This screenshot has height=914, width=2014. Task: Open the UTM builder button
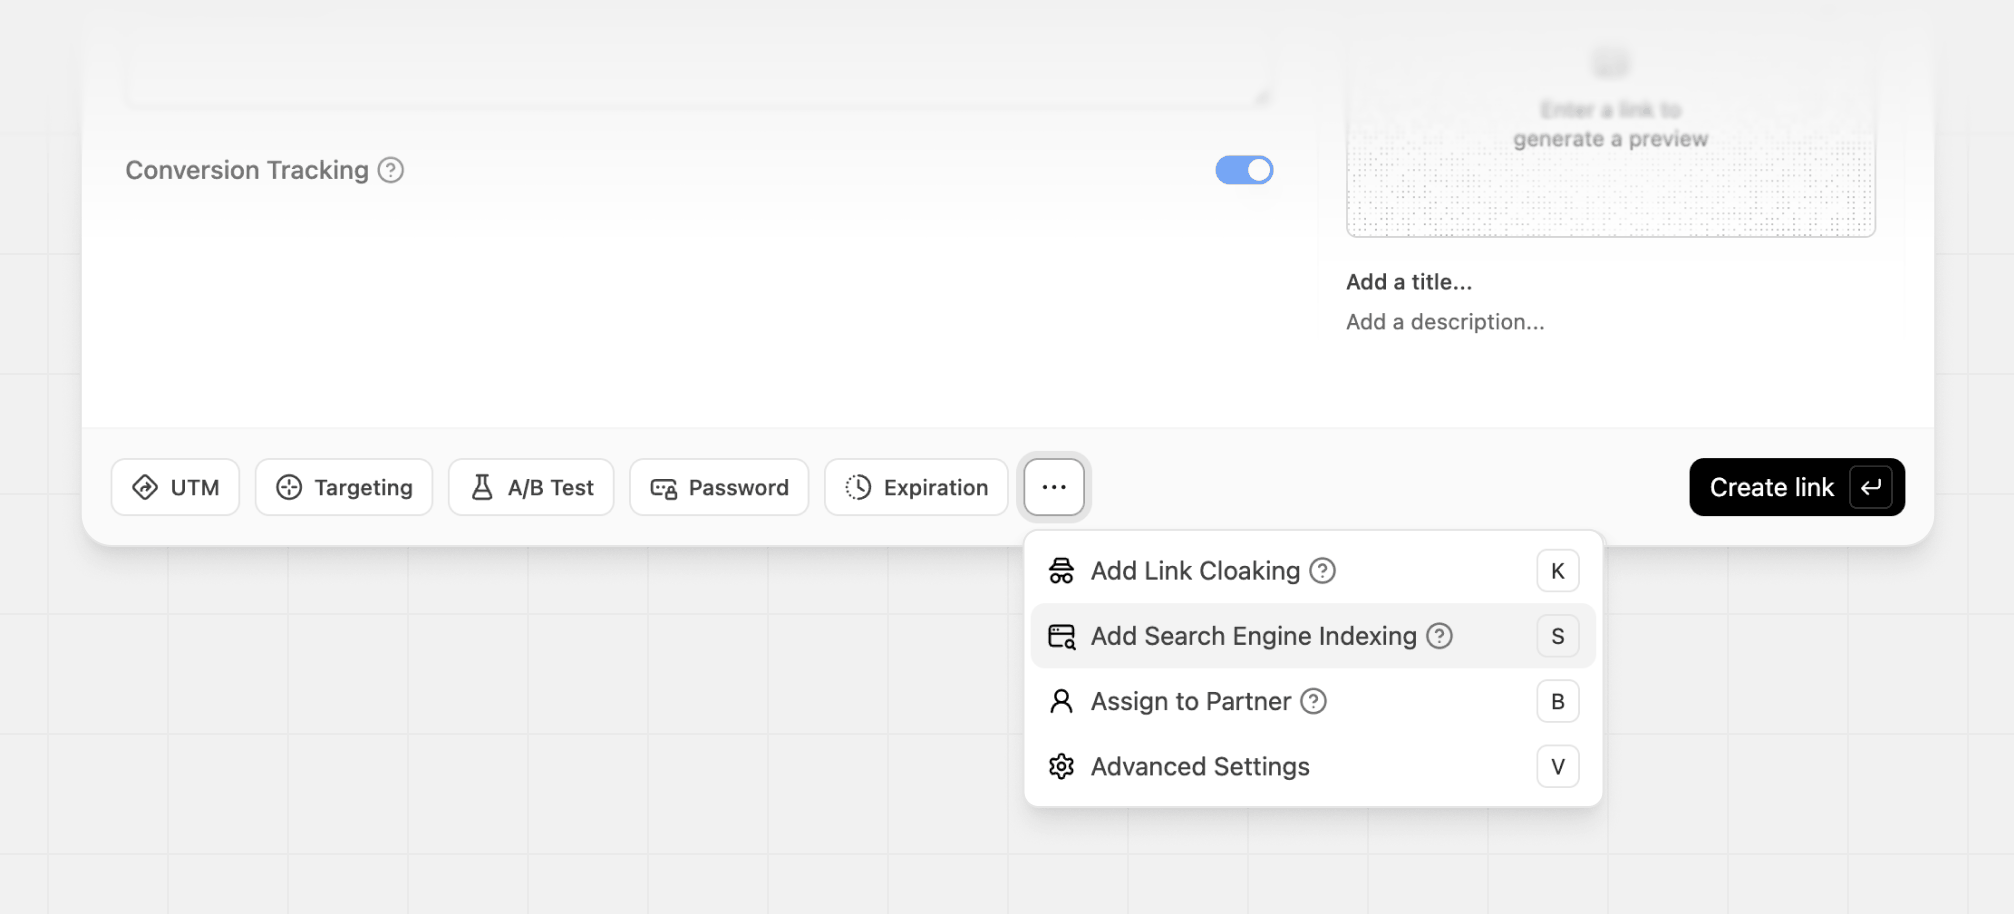[175, 487]
